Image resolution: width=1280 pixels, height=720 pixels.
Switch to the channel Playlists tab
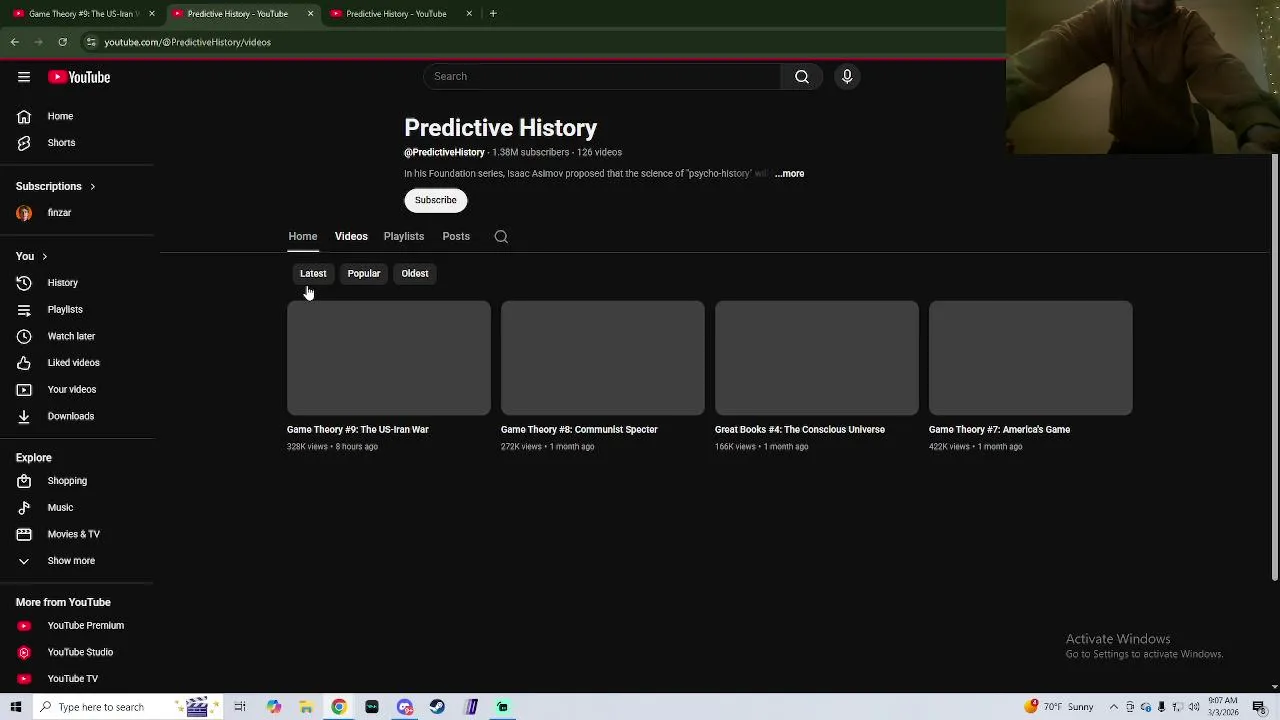(x=404, y=237)
